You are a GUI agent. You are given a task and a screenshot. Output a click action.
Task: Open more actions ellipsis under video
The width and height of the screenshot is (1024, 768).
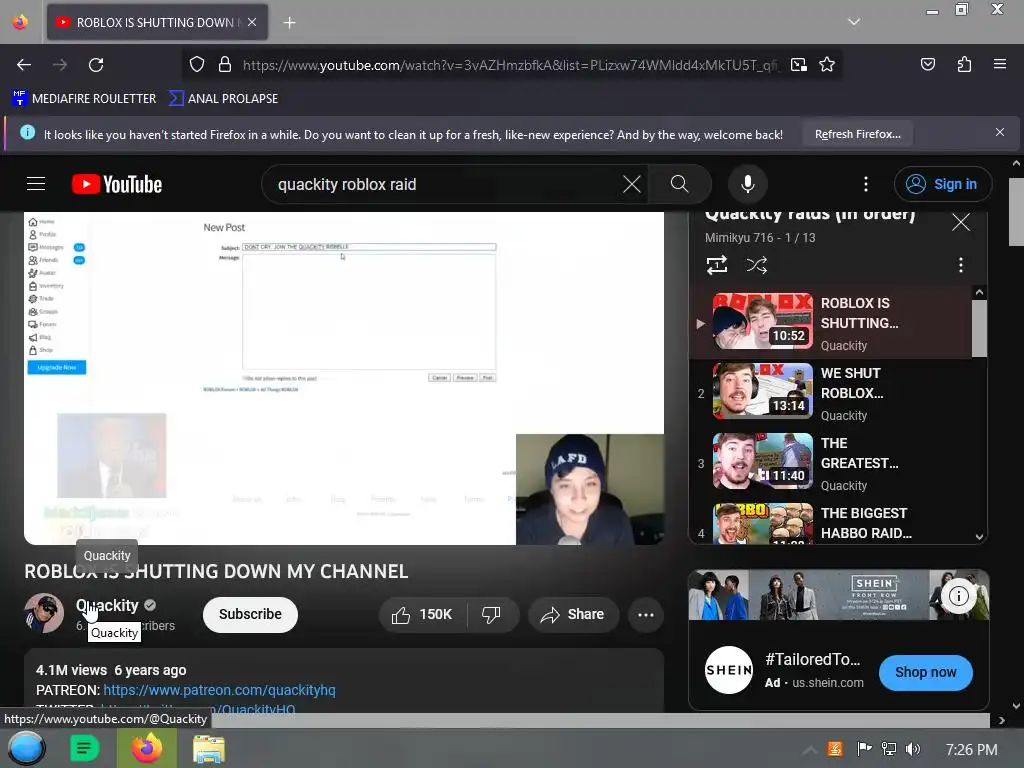pyautogui.click(x=646, y=615)
